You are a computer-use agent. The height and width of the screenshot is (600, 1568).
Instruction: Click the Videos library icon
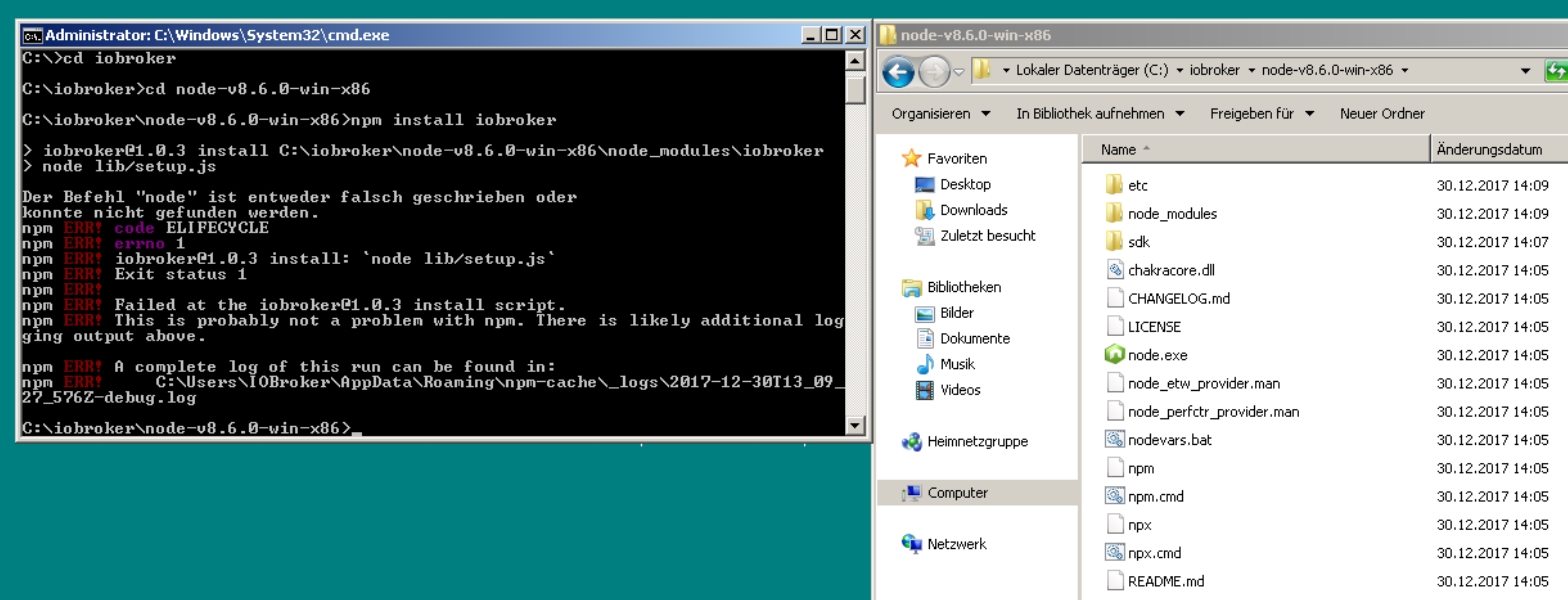925,390
